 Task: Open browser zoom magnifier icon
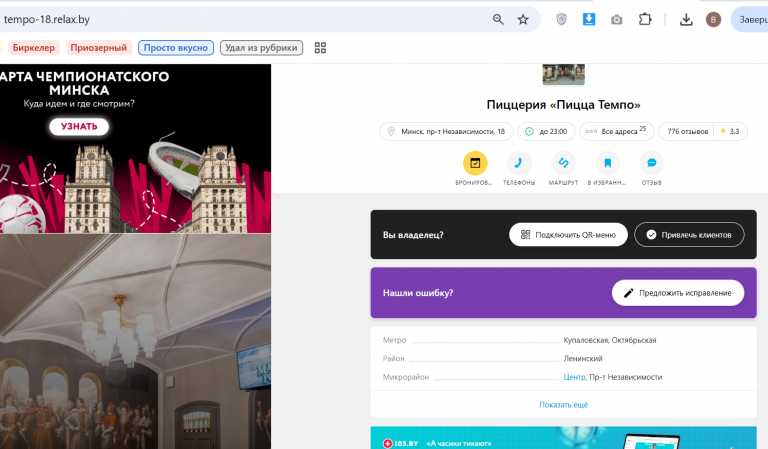click(x=498, y=20)
